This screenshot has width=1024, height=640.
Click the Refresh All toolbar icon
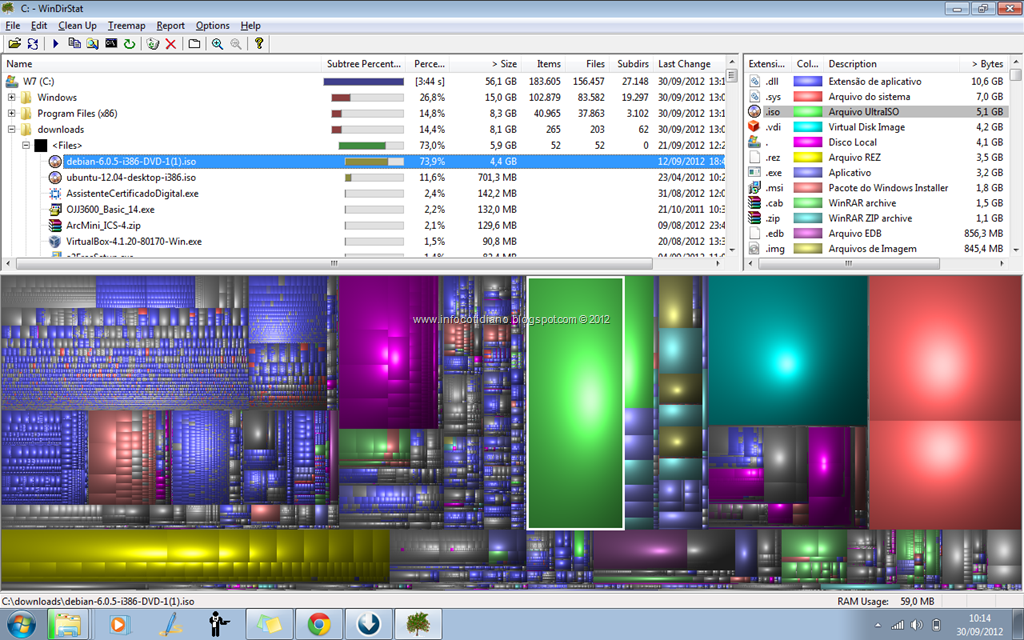click(x=32, y=45)
